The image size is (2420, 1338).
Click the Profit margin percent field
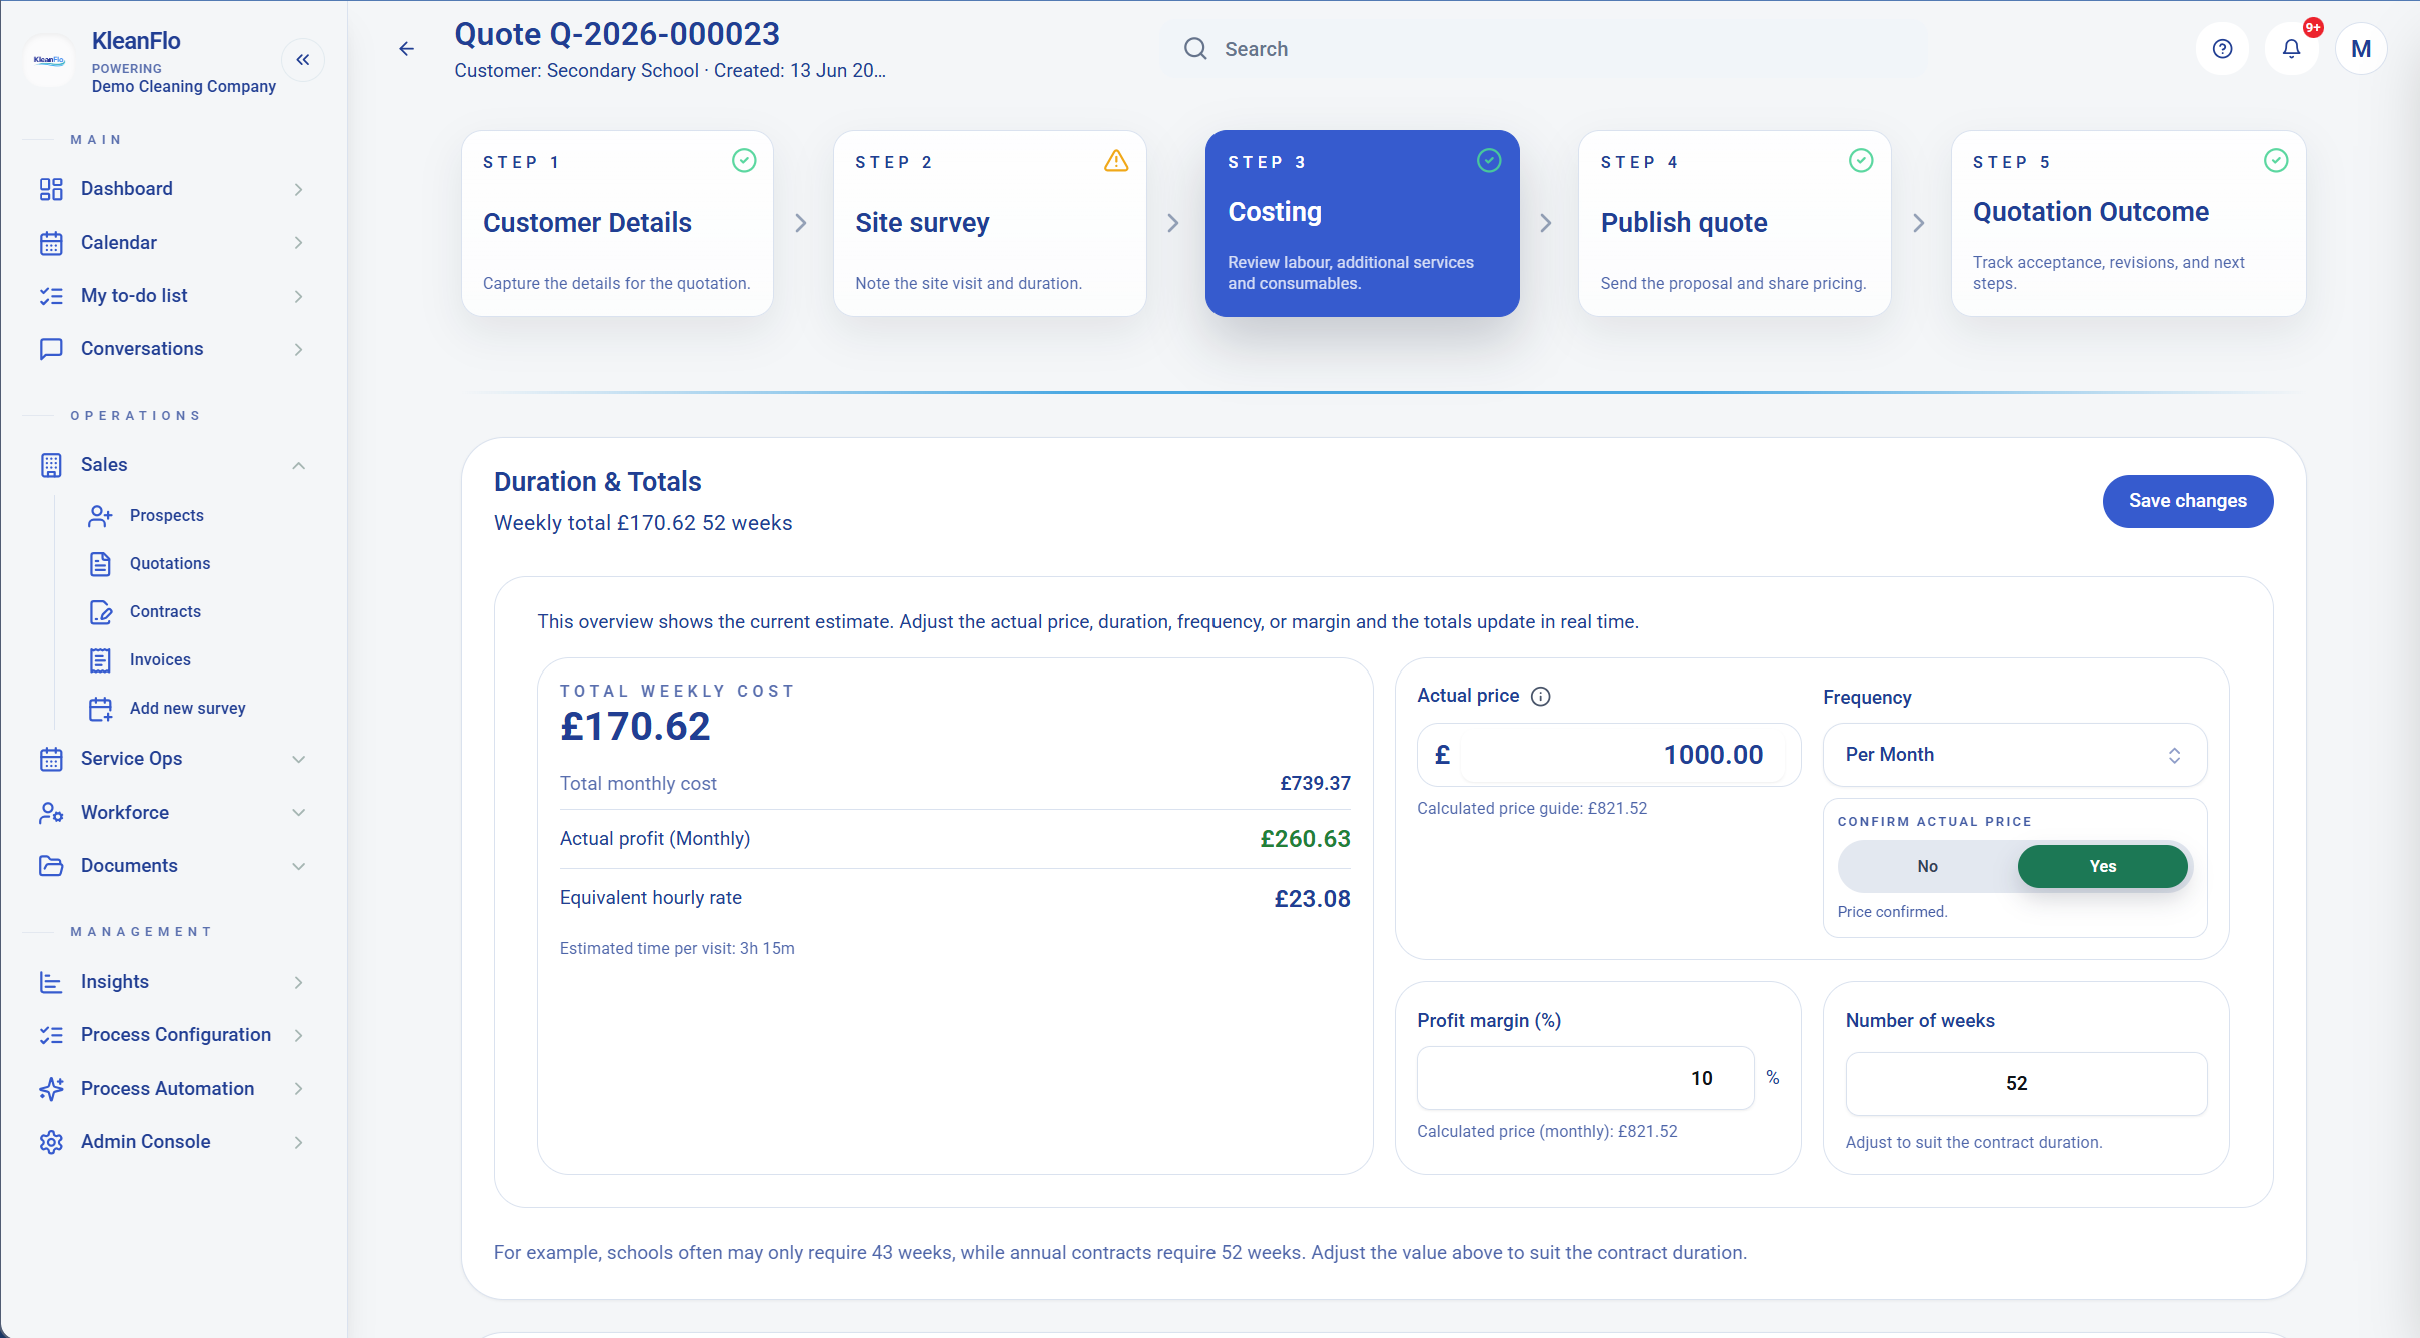click(x=1585, y=1078)
